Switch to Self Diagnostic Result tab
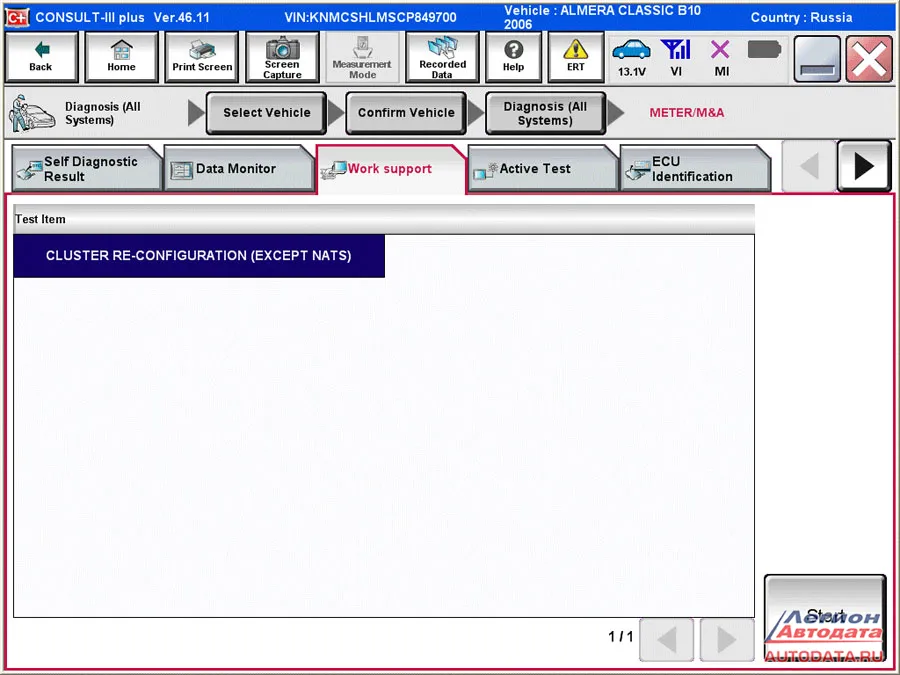Image resolution: width=900 pixels, height=675 pixels. tap(86, 169)
